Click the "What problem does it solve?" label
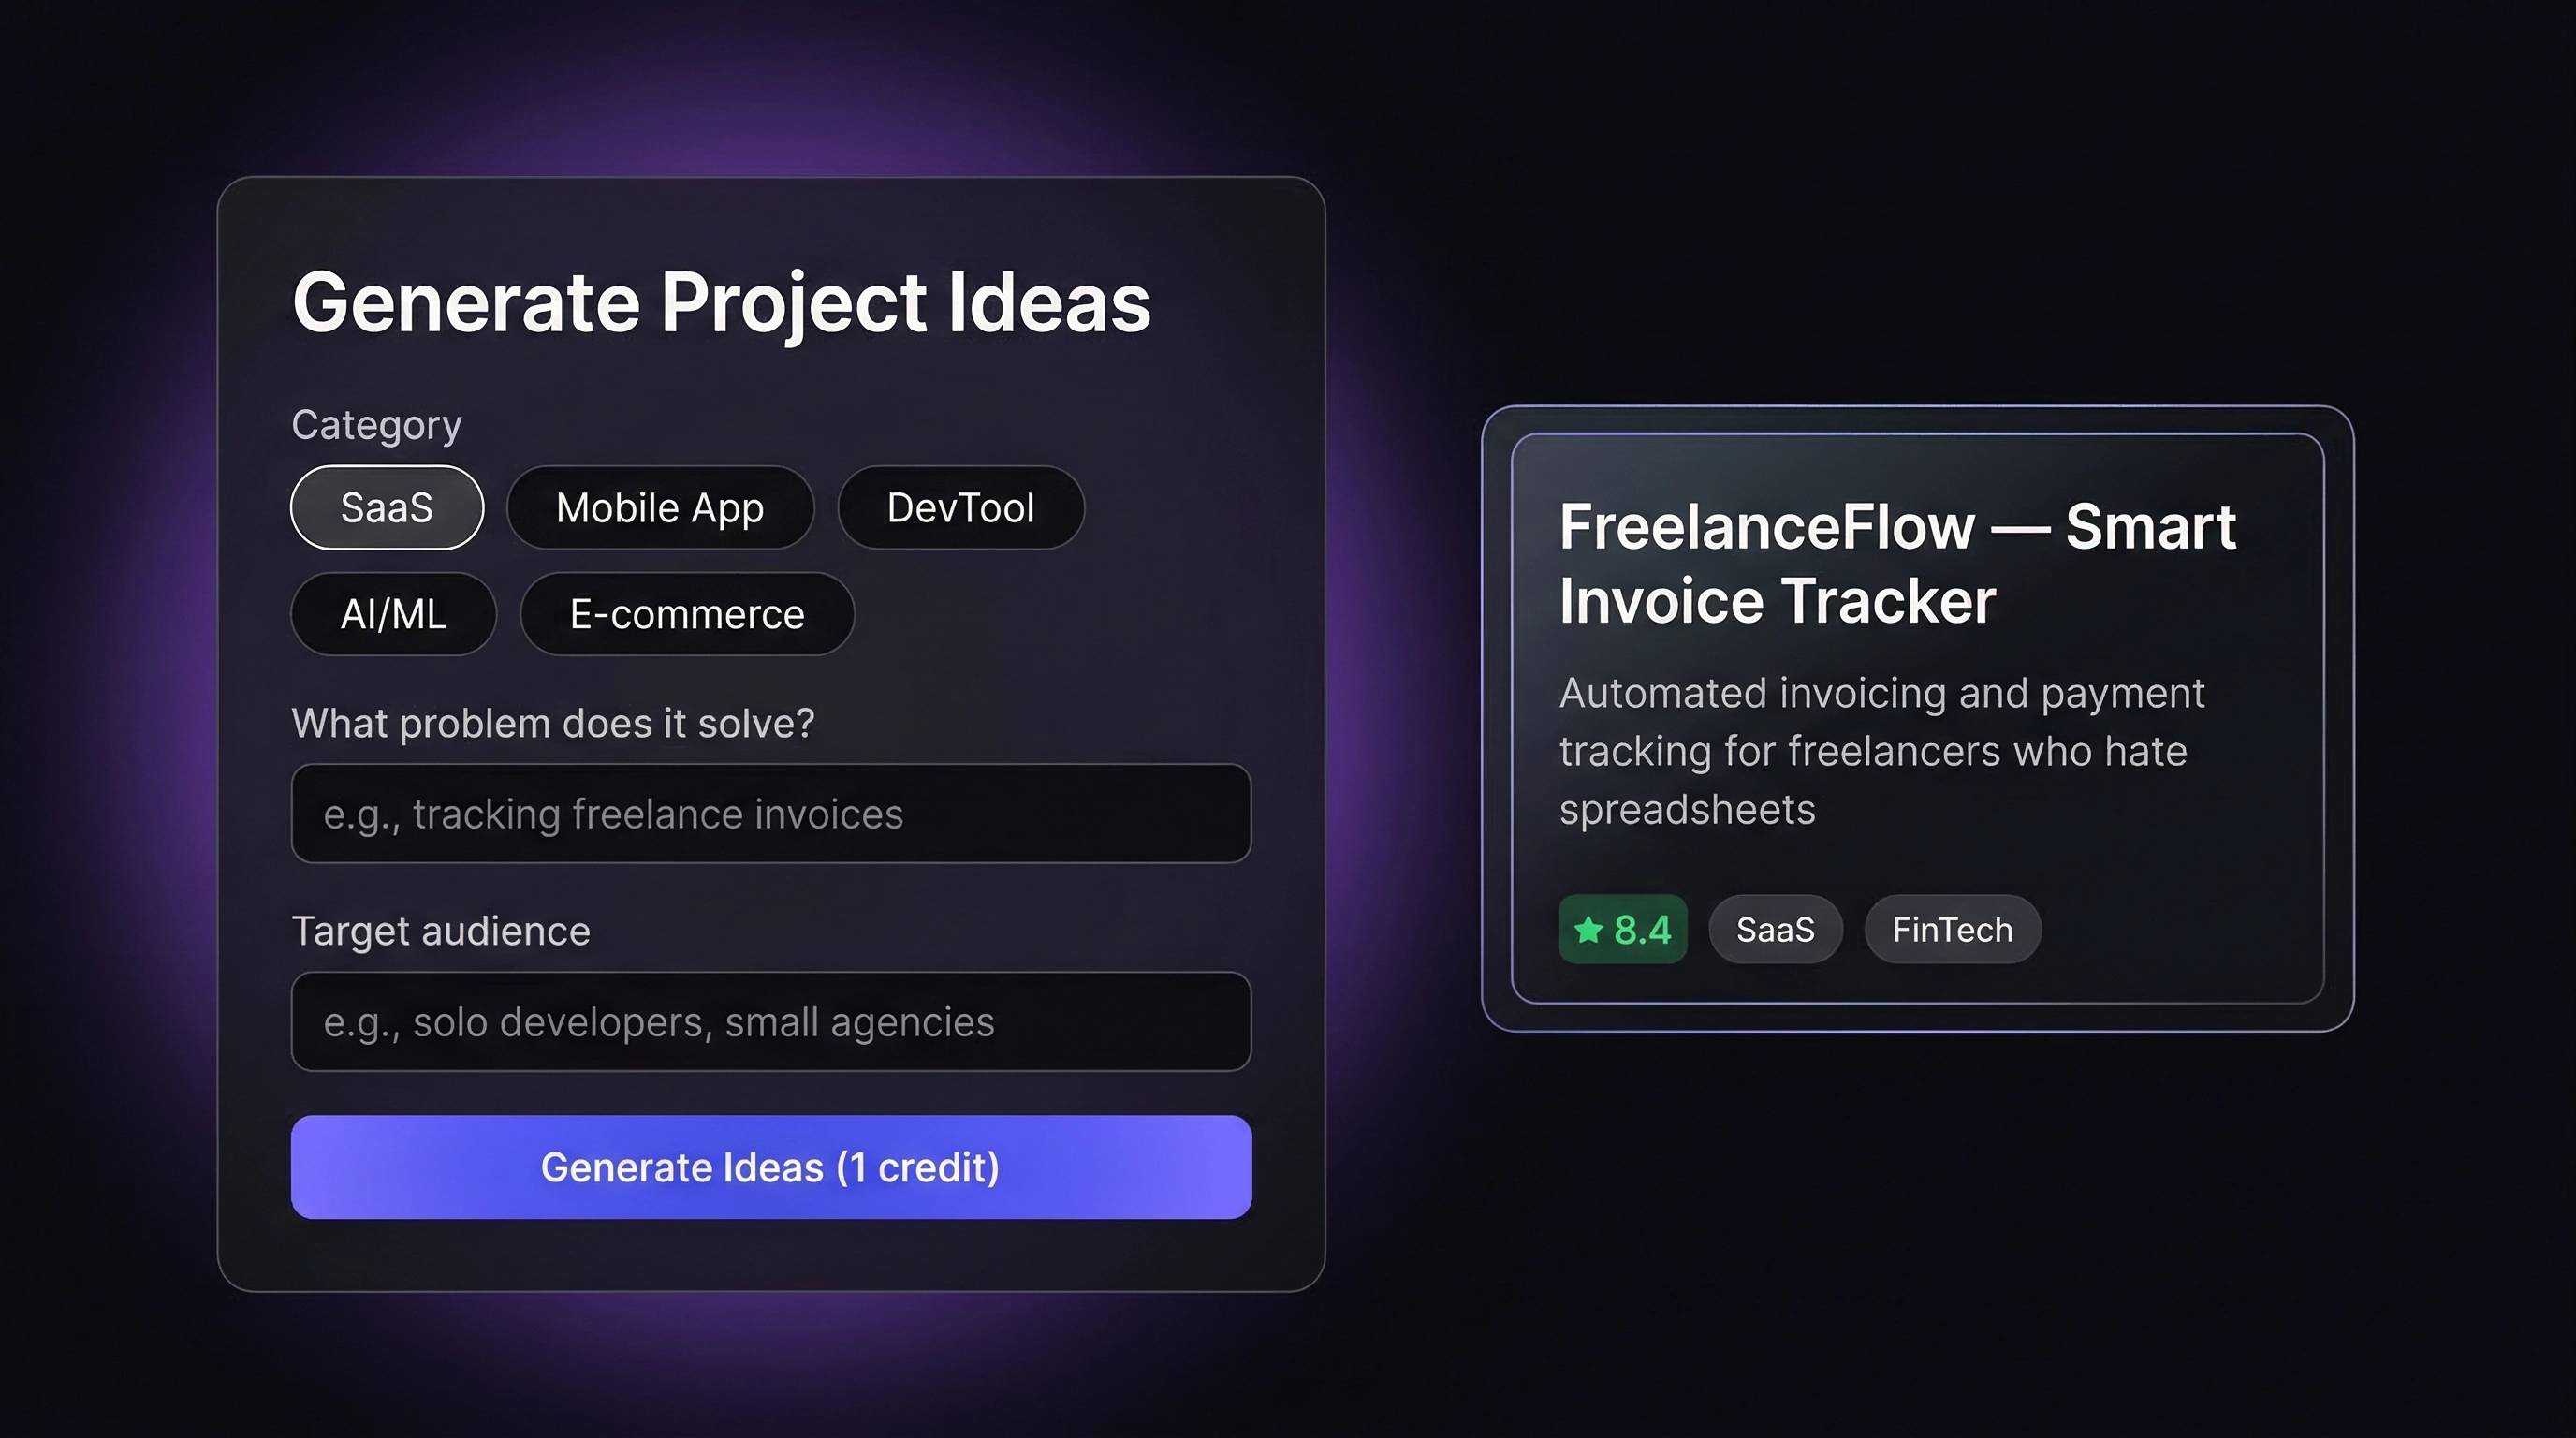 553,723
